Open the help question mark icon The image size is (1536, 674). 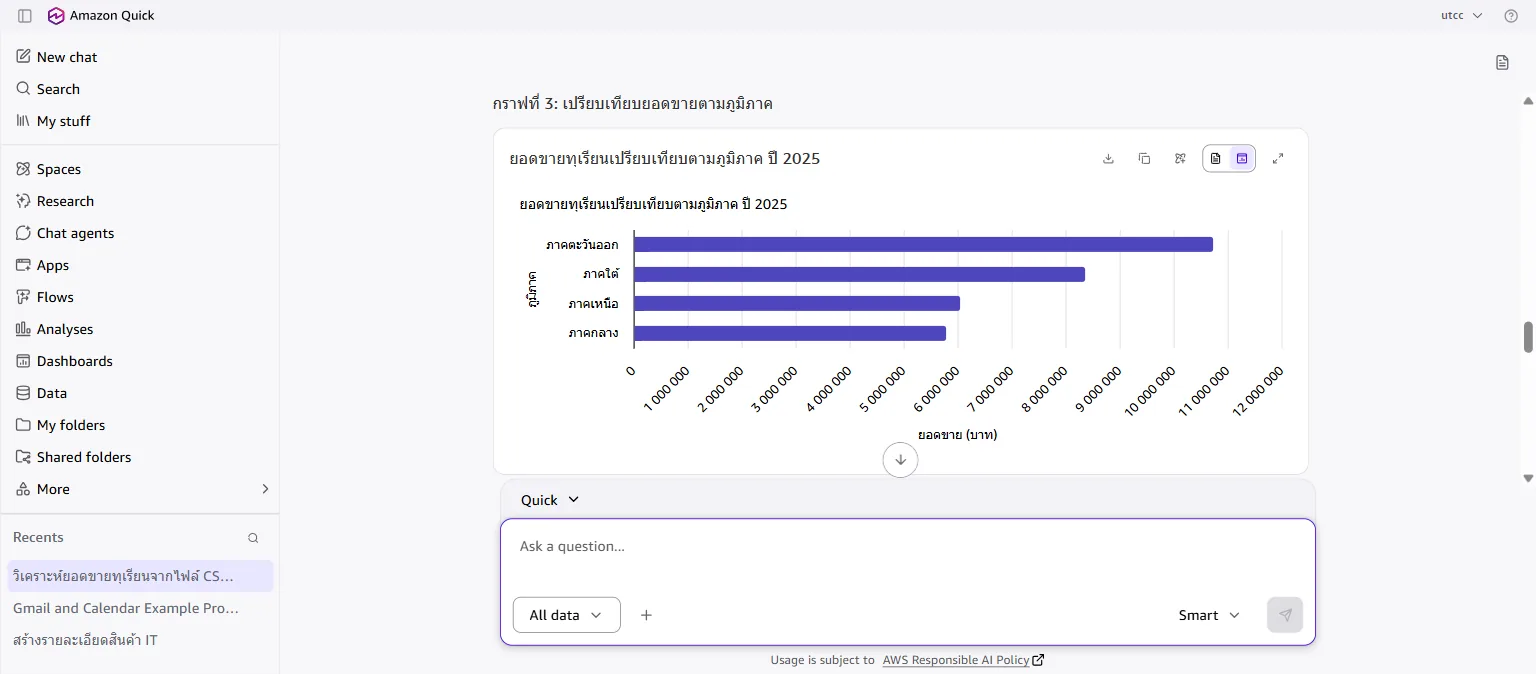[1511, 16]
